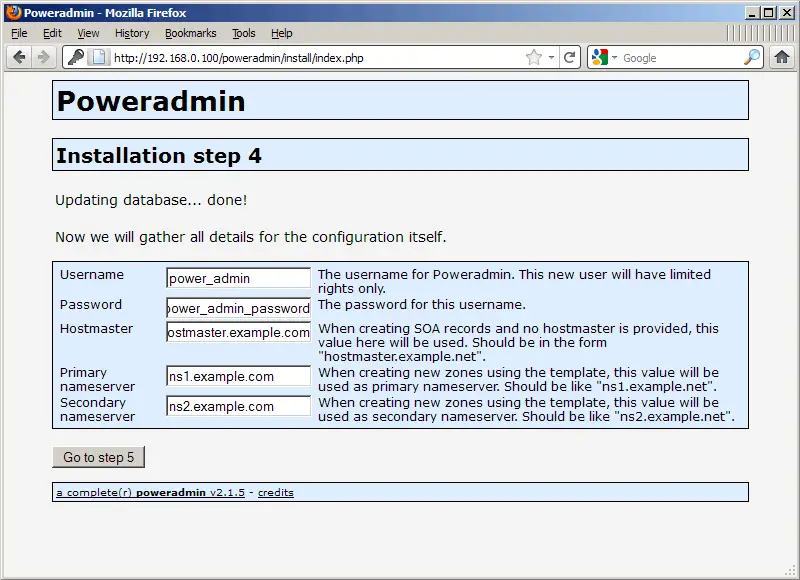The height and width of the screenshot is (580, 800).
Task: Click the 'Password' field label
Action: point(91,305)
